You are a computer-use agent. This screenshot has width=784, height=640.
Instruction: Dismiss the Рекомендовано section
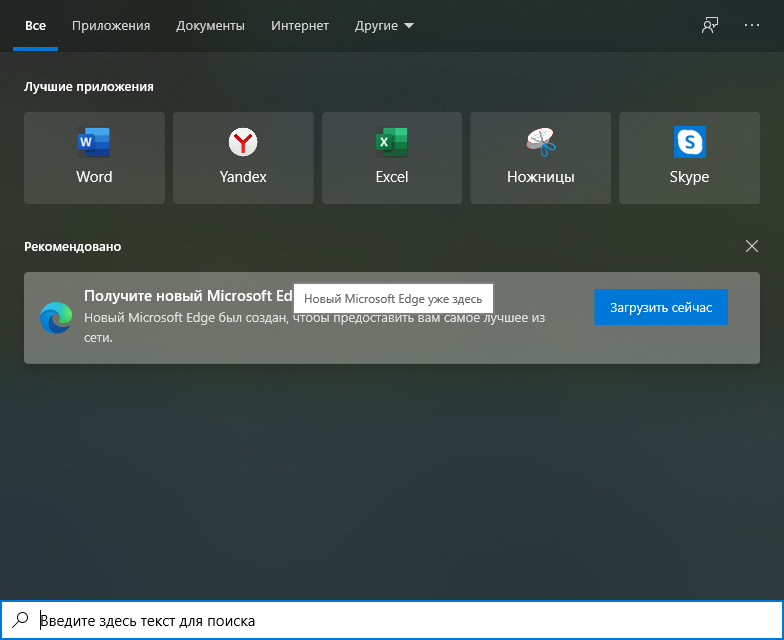click(752, 246)
